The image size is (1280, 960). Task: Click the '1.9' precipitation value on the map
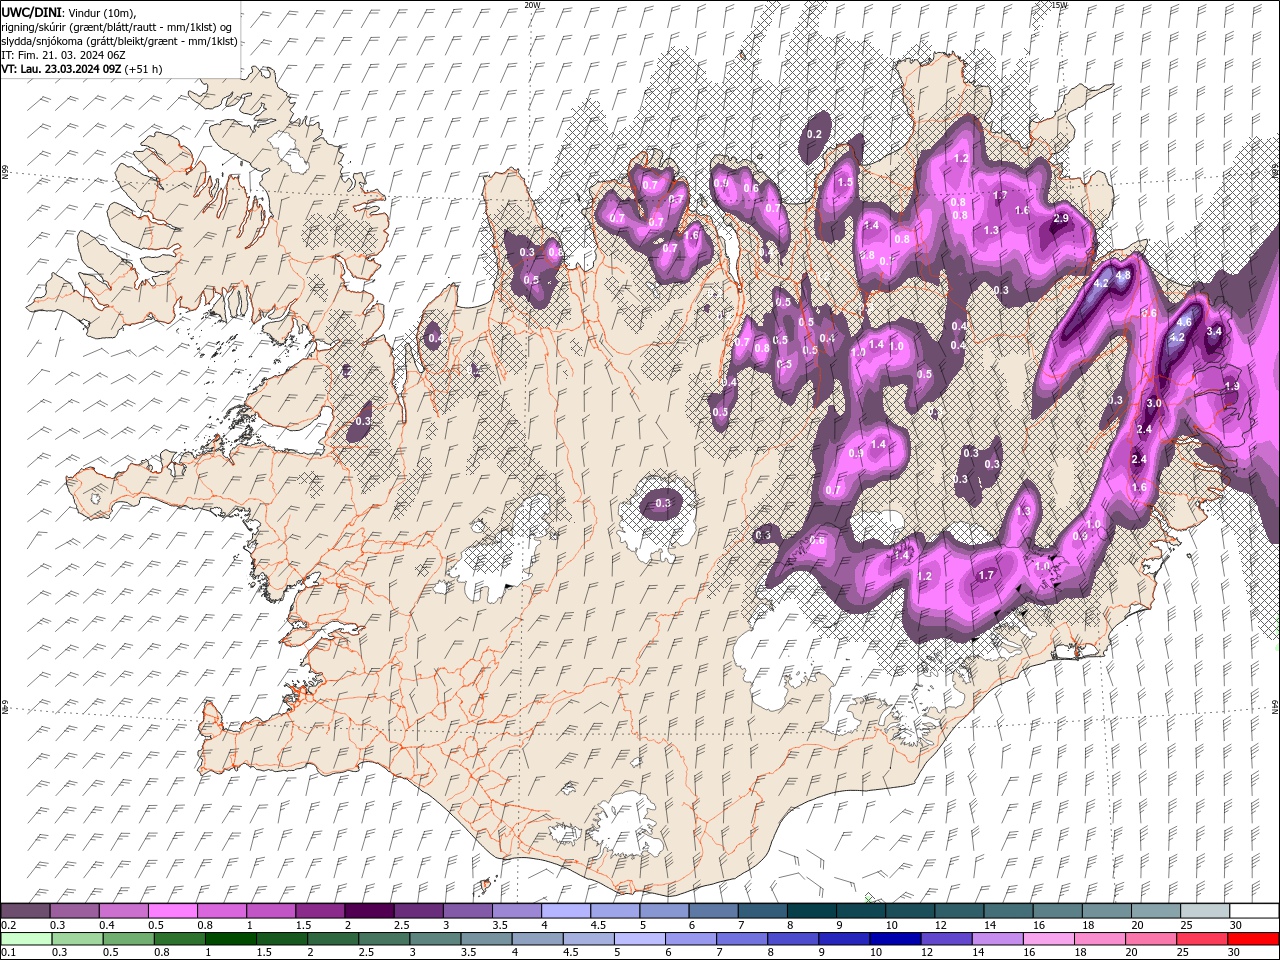coord(1232,386)
